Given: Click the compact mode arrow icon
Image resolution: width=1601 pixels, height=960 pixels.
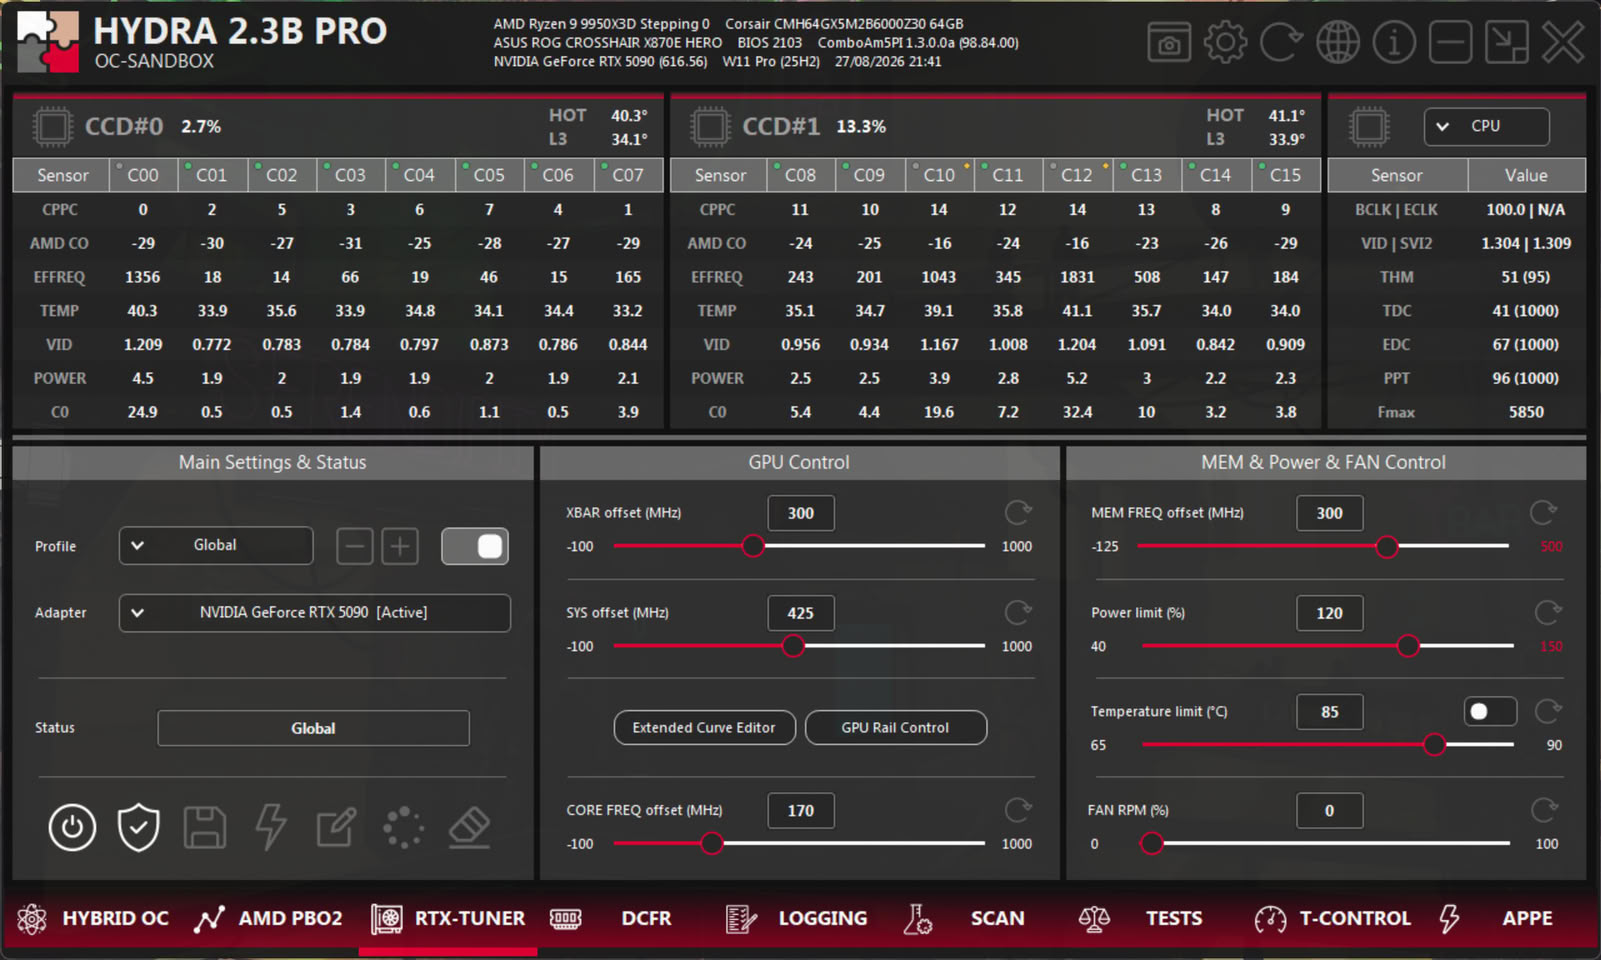Looking at the screenshot, I should 1506,43.
